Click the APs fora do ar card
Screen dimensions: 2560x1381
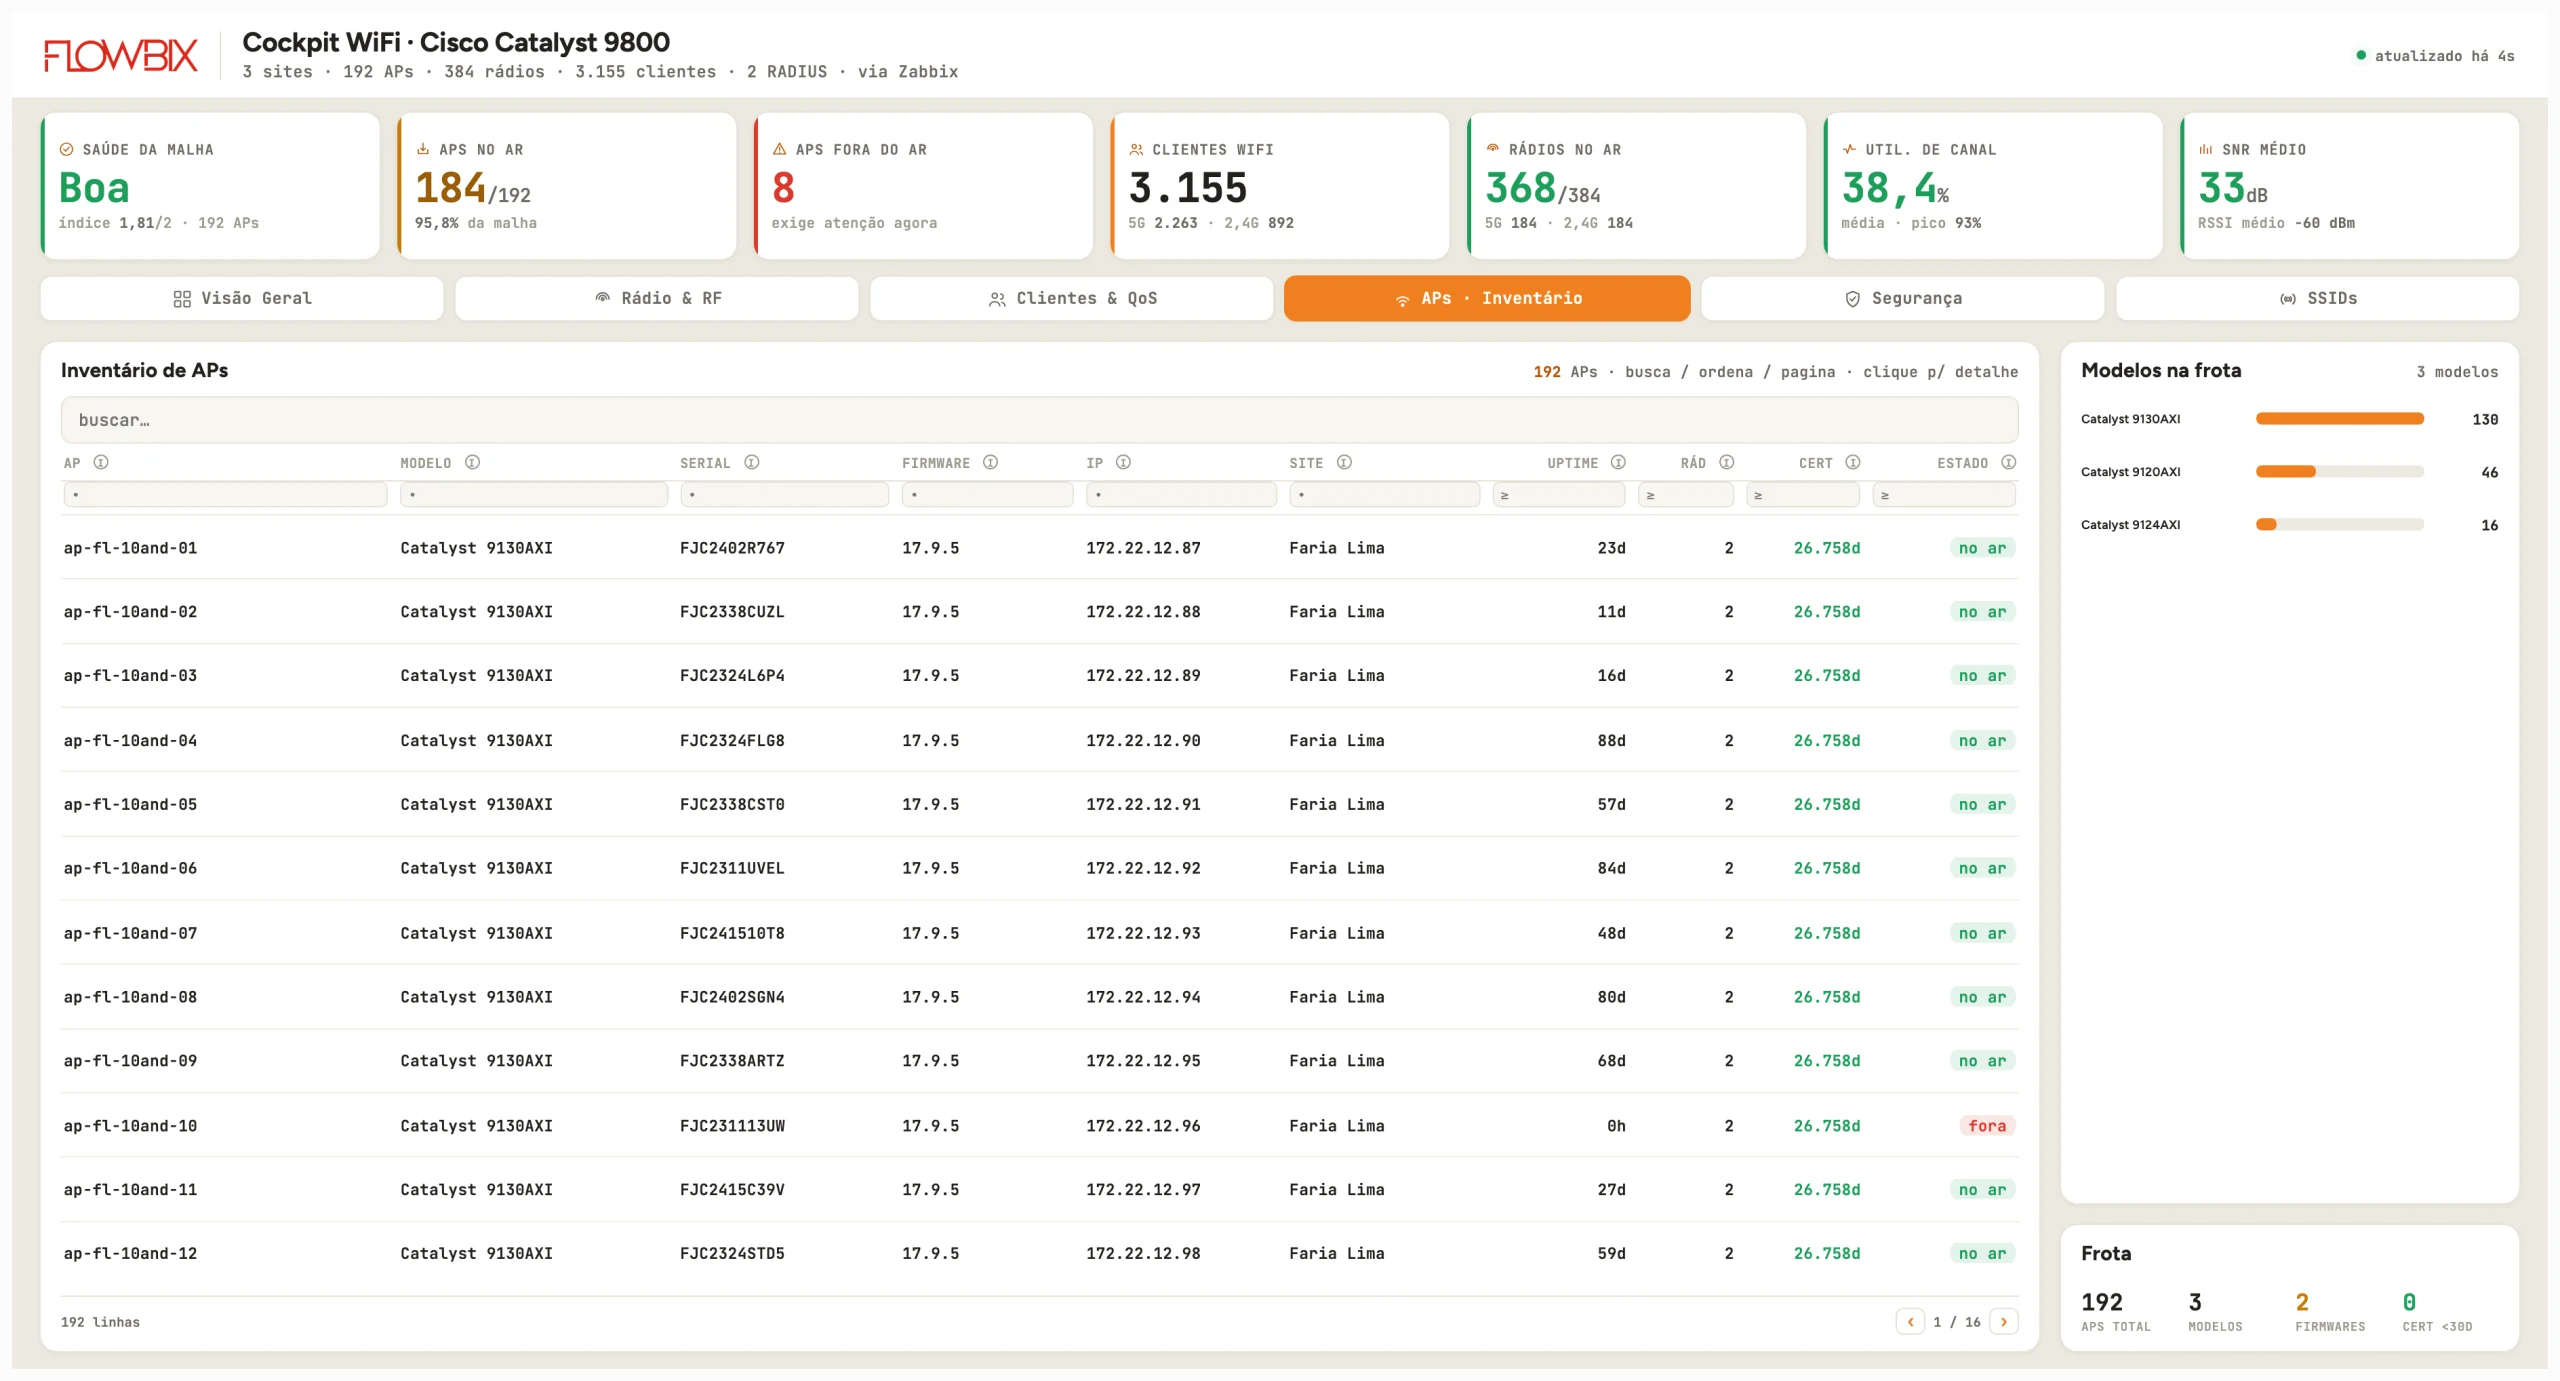tap(924, 186)
